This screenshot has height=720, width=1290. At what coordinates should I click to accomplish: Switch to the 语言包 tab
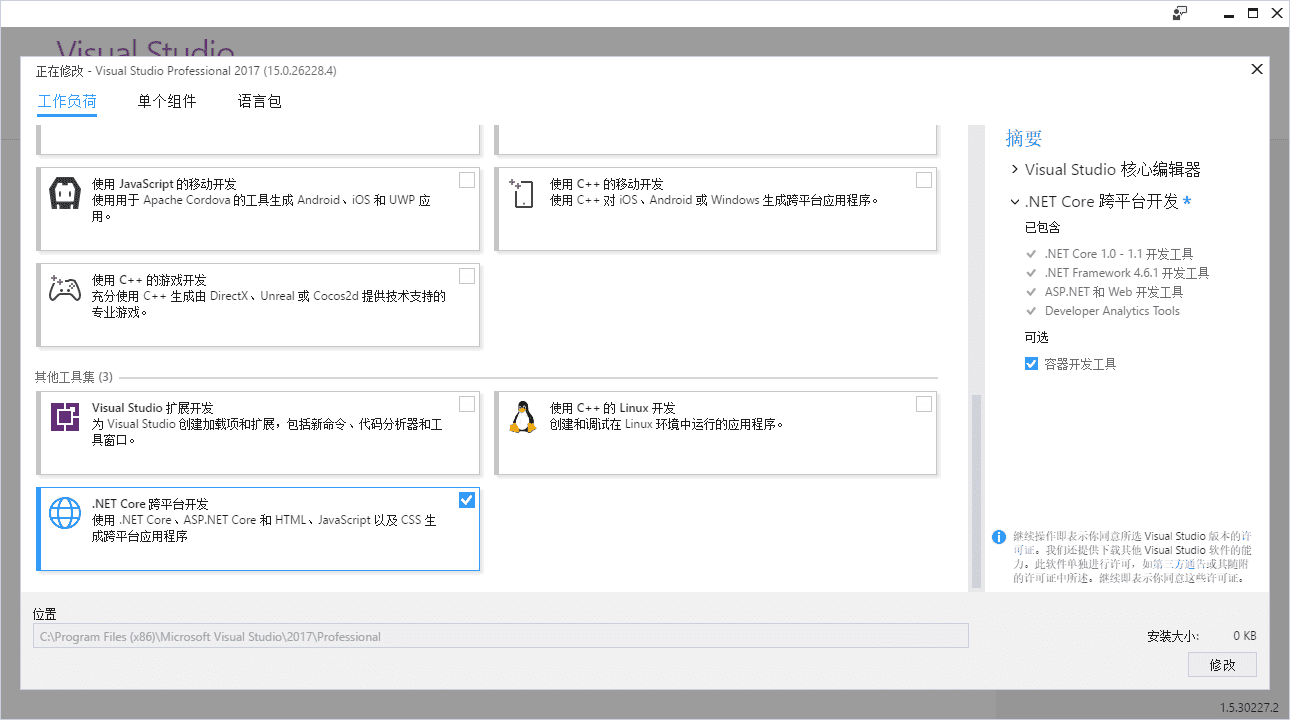(x=260, y=101)
